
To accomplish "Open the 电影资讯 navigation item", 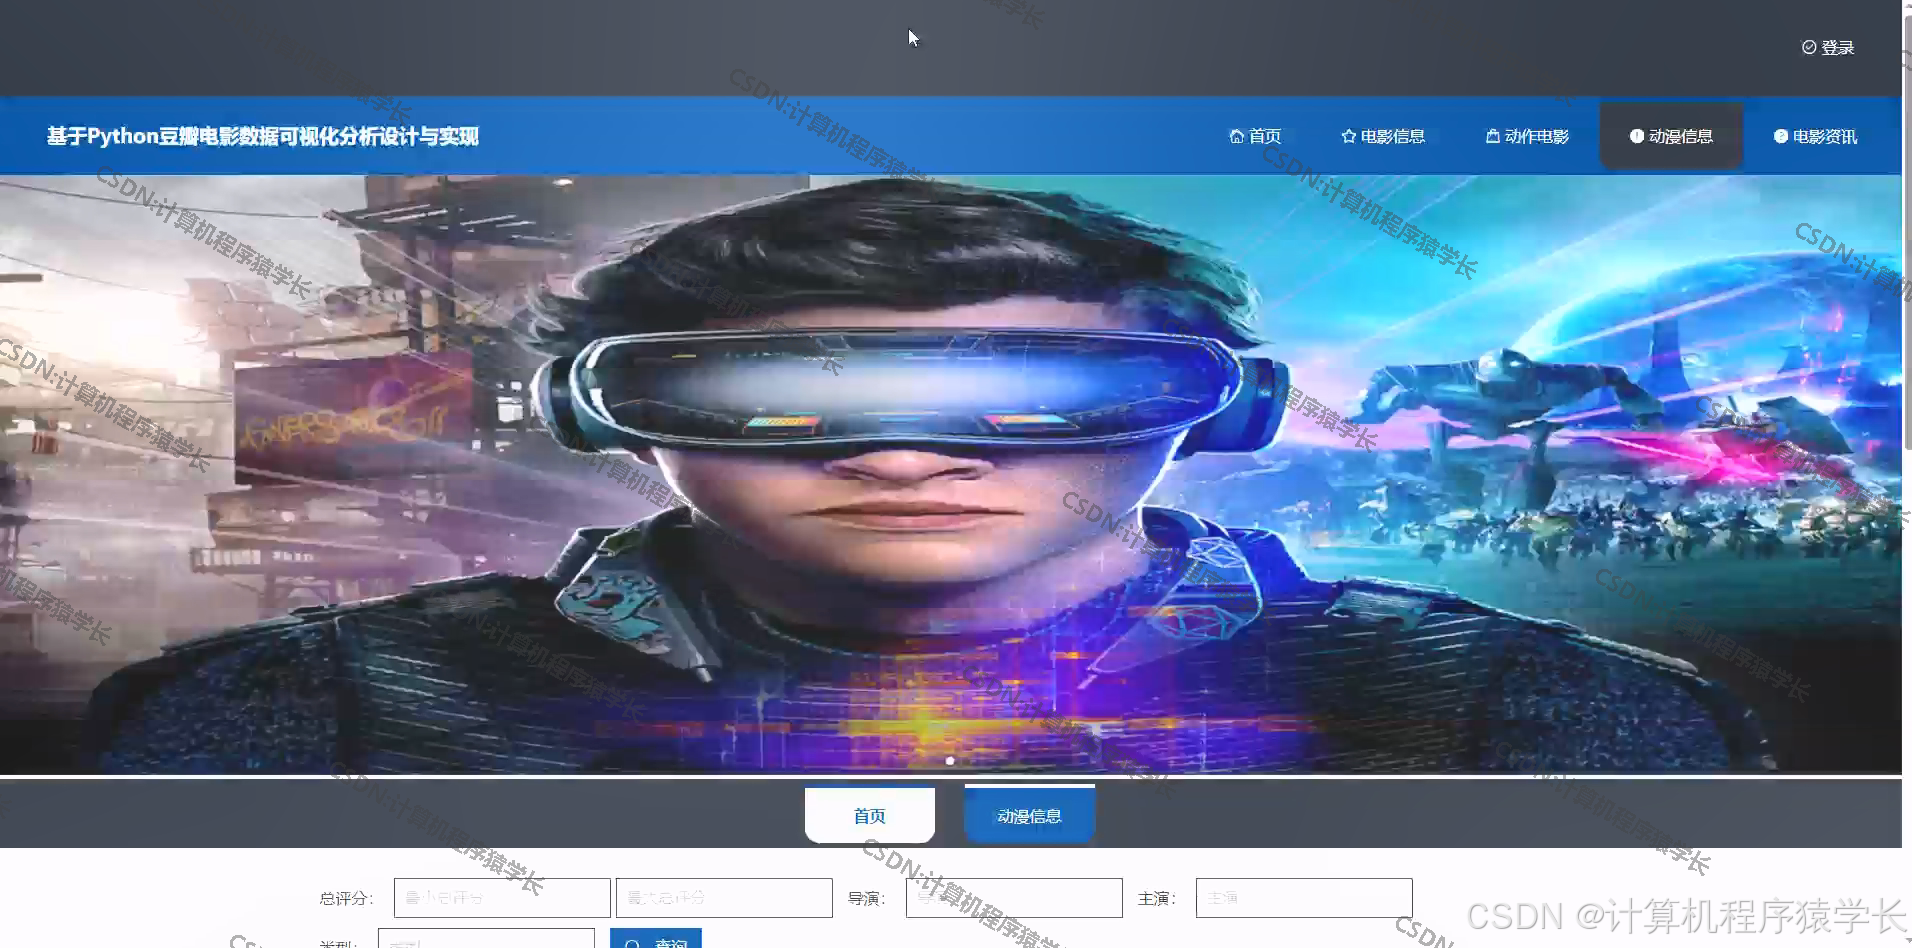I will click(x=1815, y=136).
